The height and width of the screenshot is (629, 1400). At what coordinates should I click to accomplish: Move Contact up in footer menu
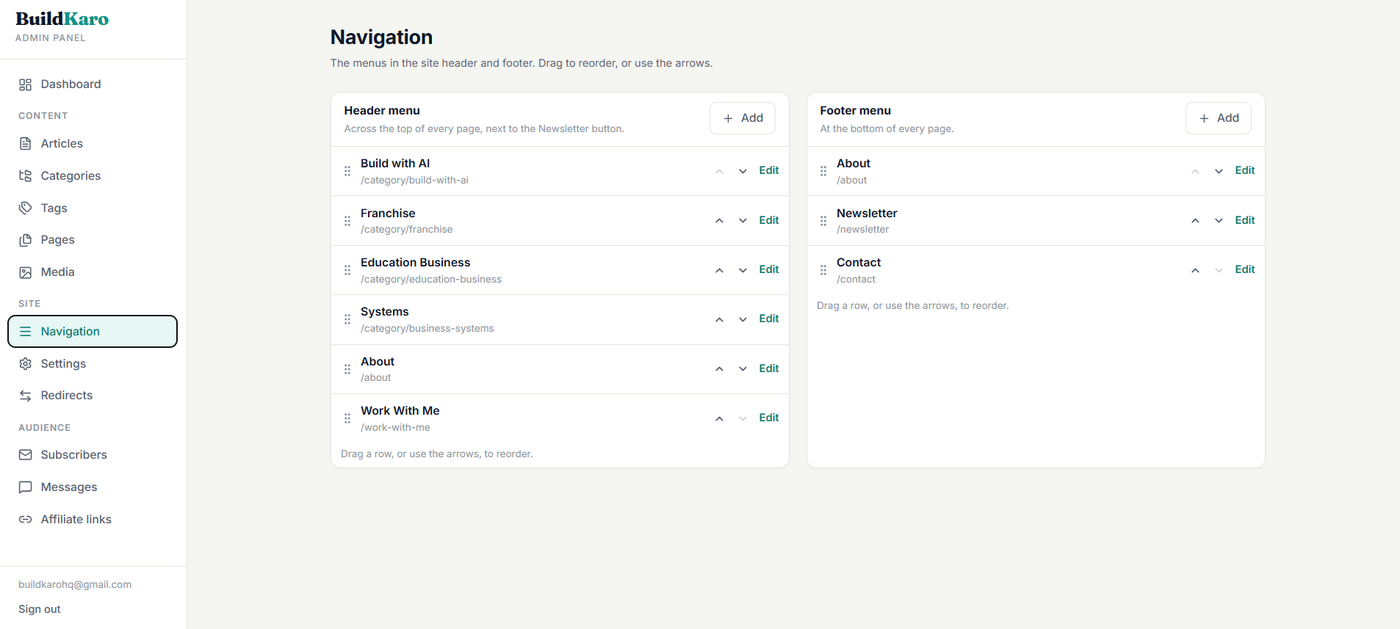coord(1195,270)
